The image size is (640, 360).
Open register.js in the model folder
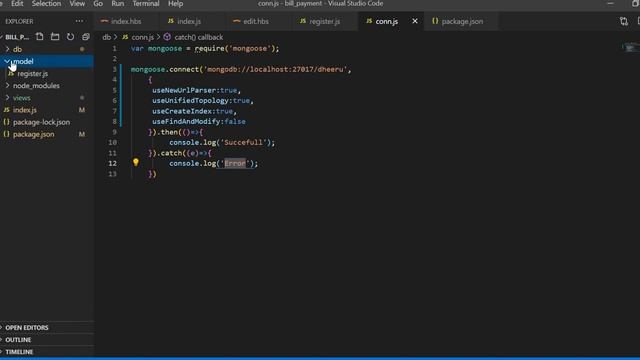click(x=33, y=73)
